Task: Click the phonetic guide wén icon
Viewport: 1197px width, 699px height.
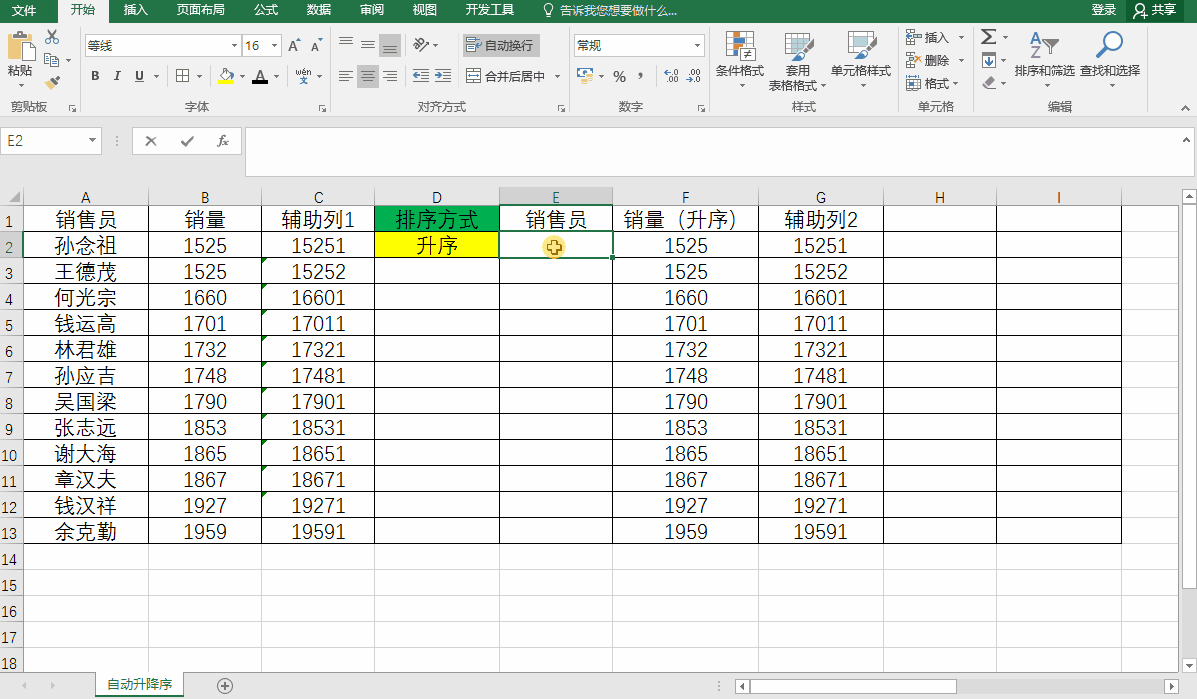Action: [303, 76]
